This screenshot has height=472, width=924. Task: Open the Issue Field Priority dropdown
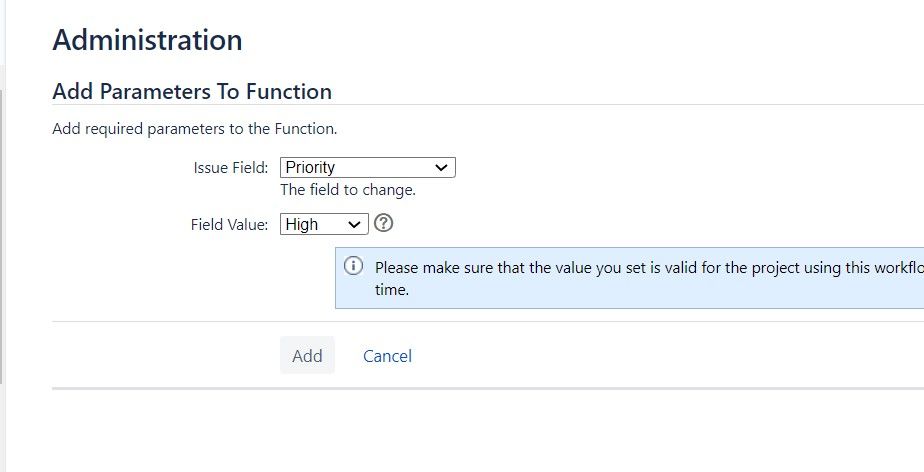click(x=368, y=167)
